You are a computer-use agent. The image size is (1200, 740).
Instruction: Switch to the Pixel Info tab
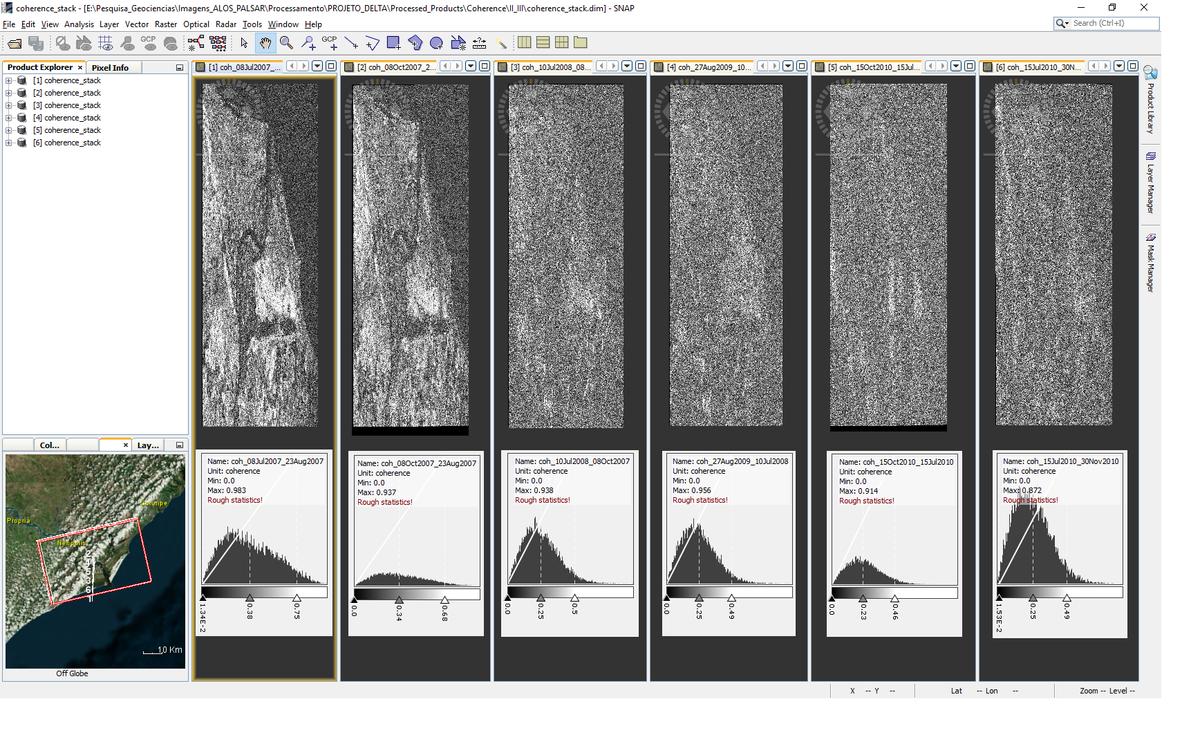click(x=110, y=68)
